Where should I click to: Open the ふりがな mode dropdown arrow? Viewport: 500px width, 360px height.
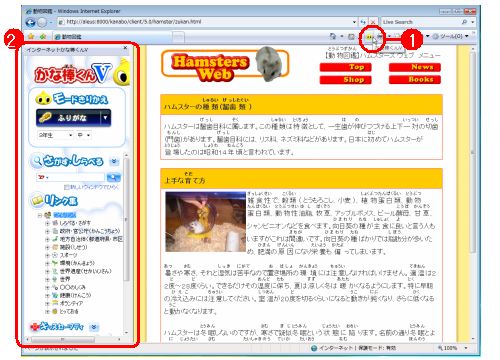106,118
